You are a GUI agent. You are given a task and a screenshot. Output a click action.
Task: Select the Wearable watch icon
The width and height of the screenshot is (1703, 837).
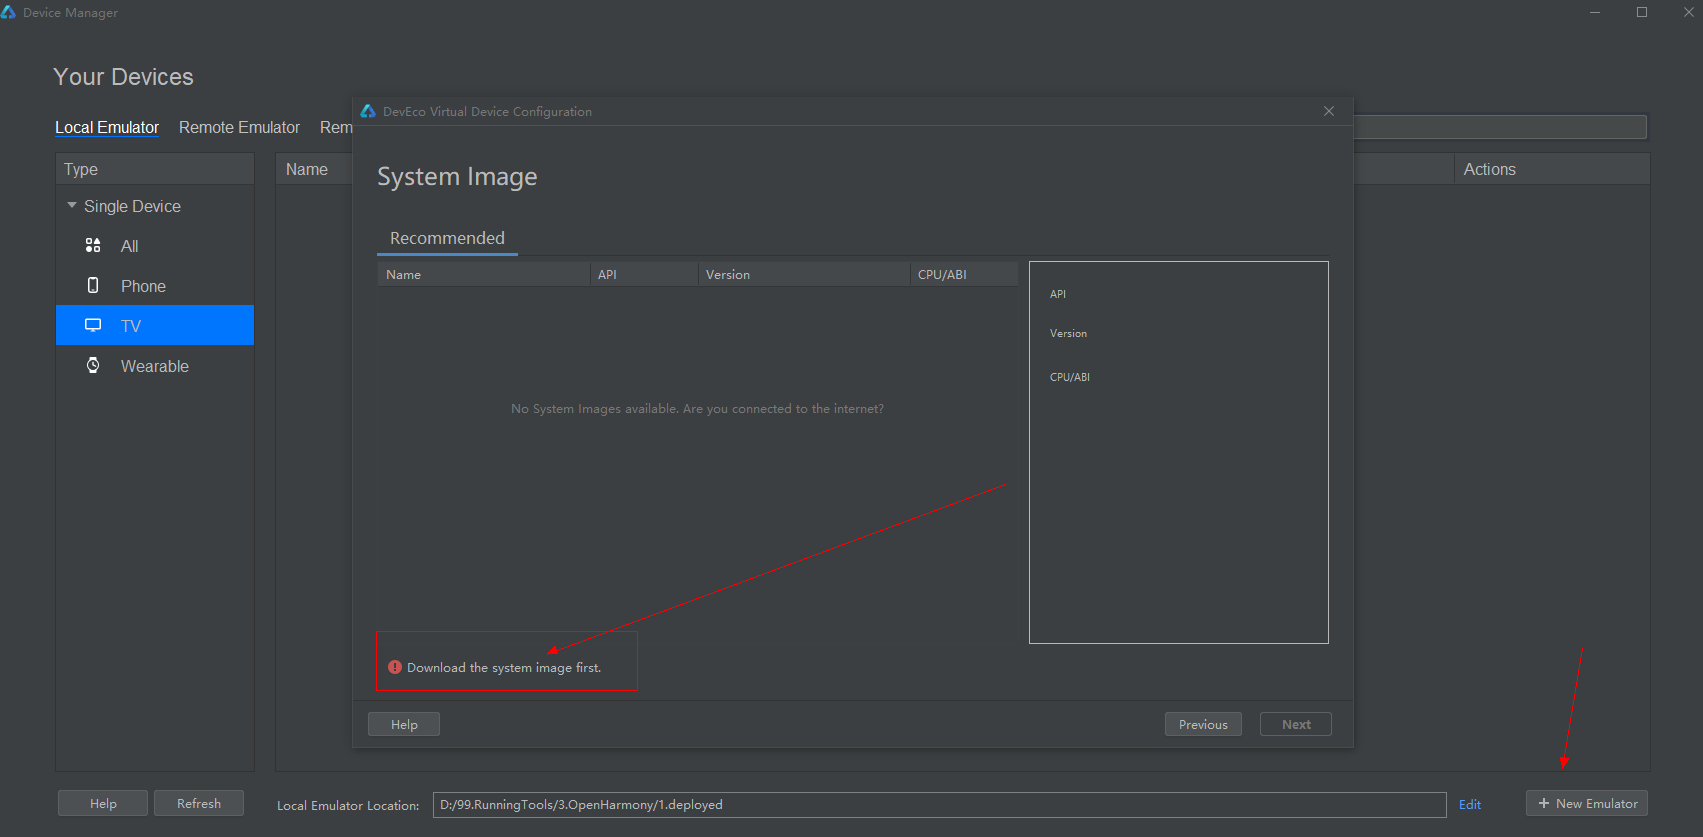point(93,365)
